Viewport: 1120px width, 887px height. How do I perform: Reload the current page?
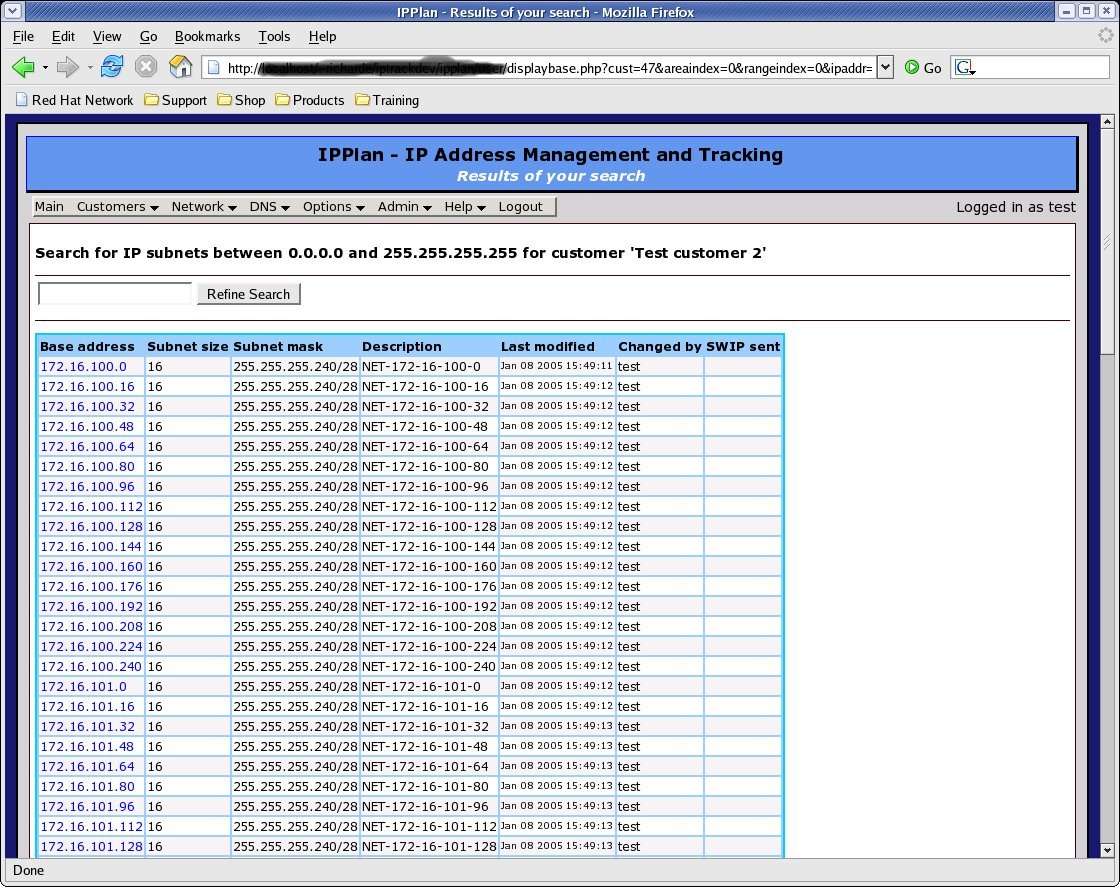click(110, 67)
